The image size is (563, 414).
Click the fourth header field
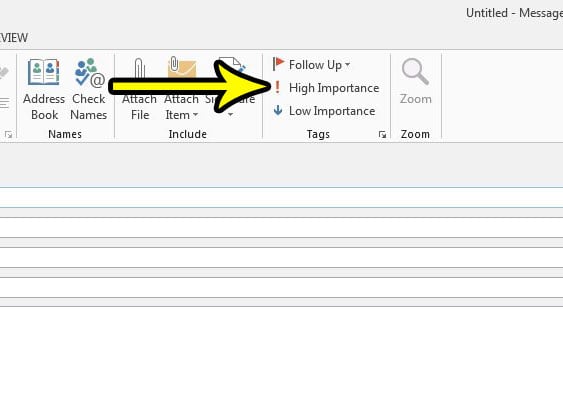[282, 288]
